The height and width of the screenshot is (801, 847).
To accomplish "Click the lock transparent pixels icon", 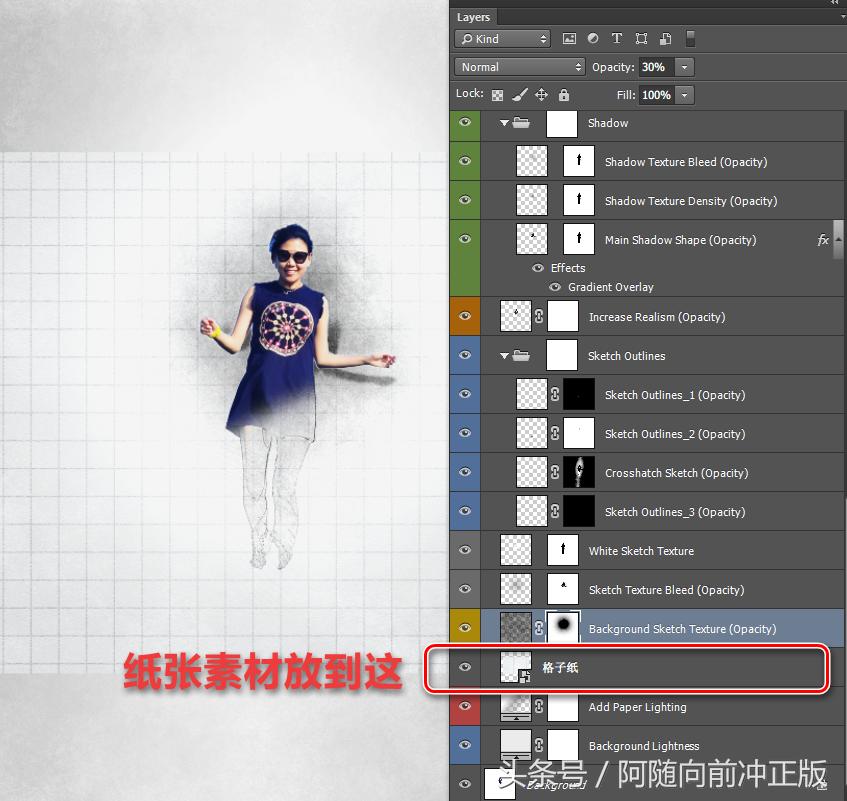I will pos(497,95).
